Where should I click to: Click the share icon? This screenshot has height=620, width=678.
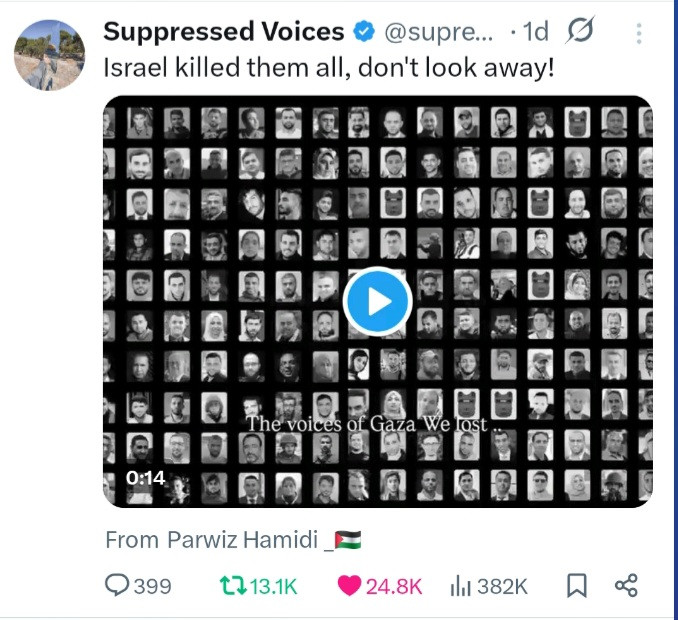[x=625, y=586]
